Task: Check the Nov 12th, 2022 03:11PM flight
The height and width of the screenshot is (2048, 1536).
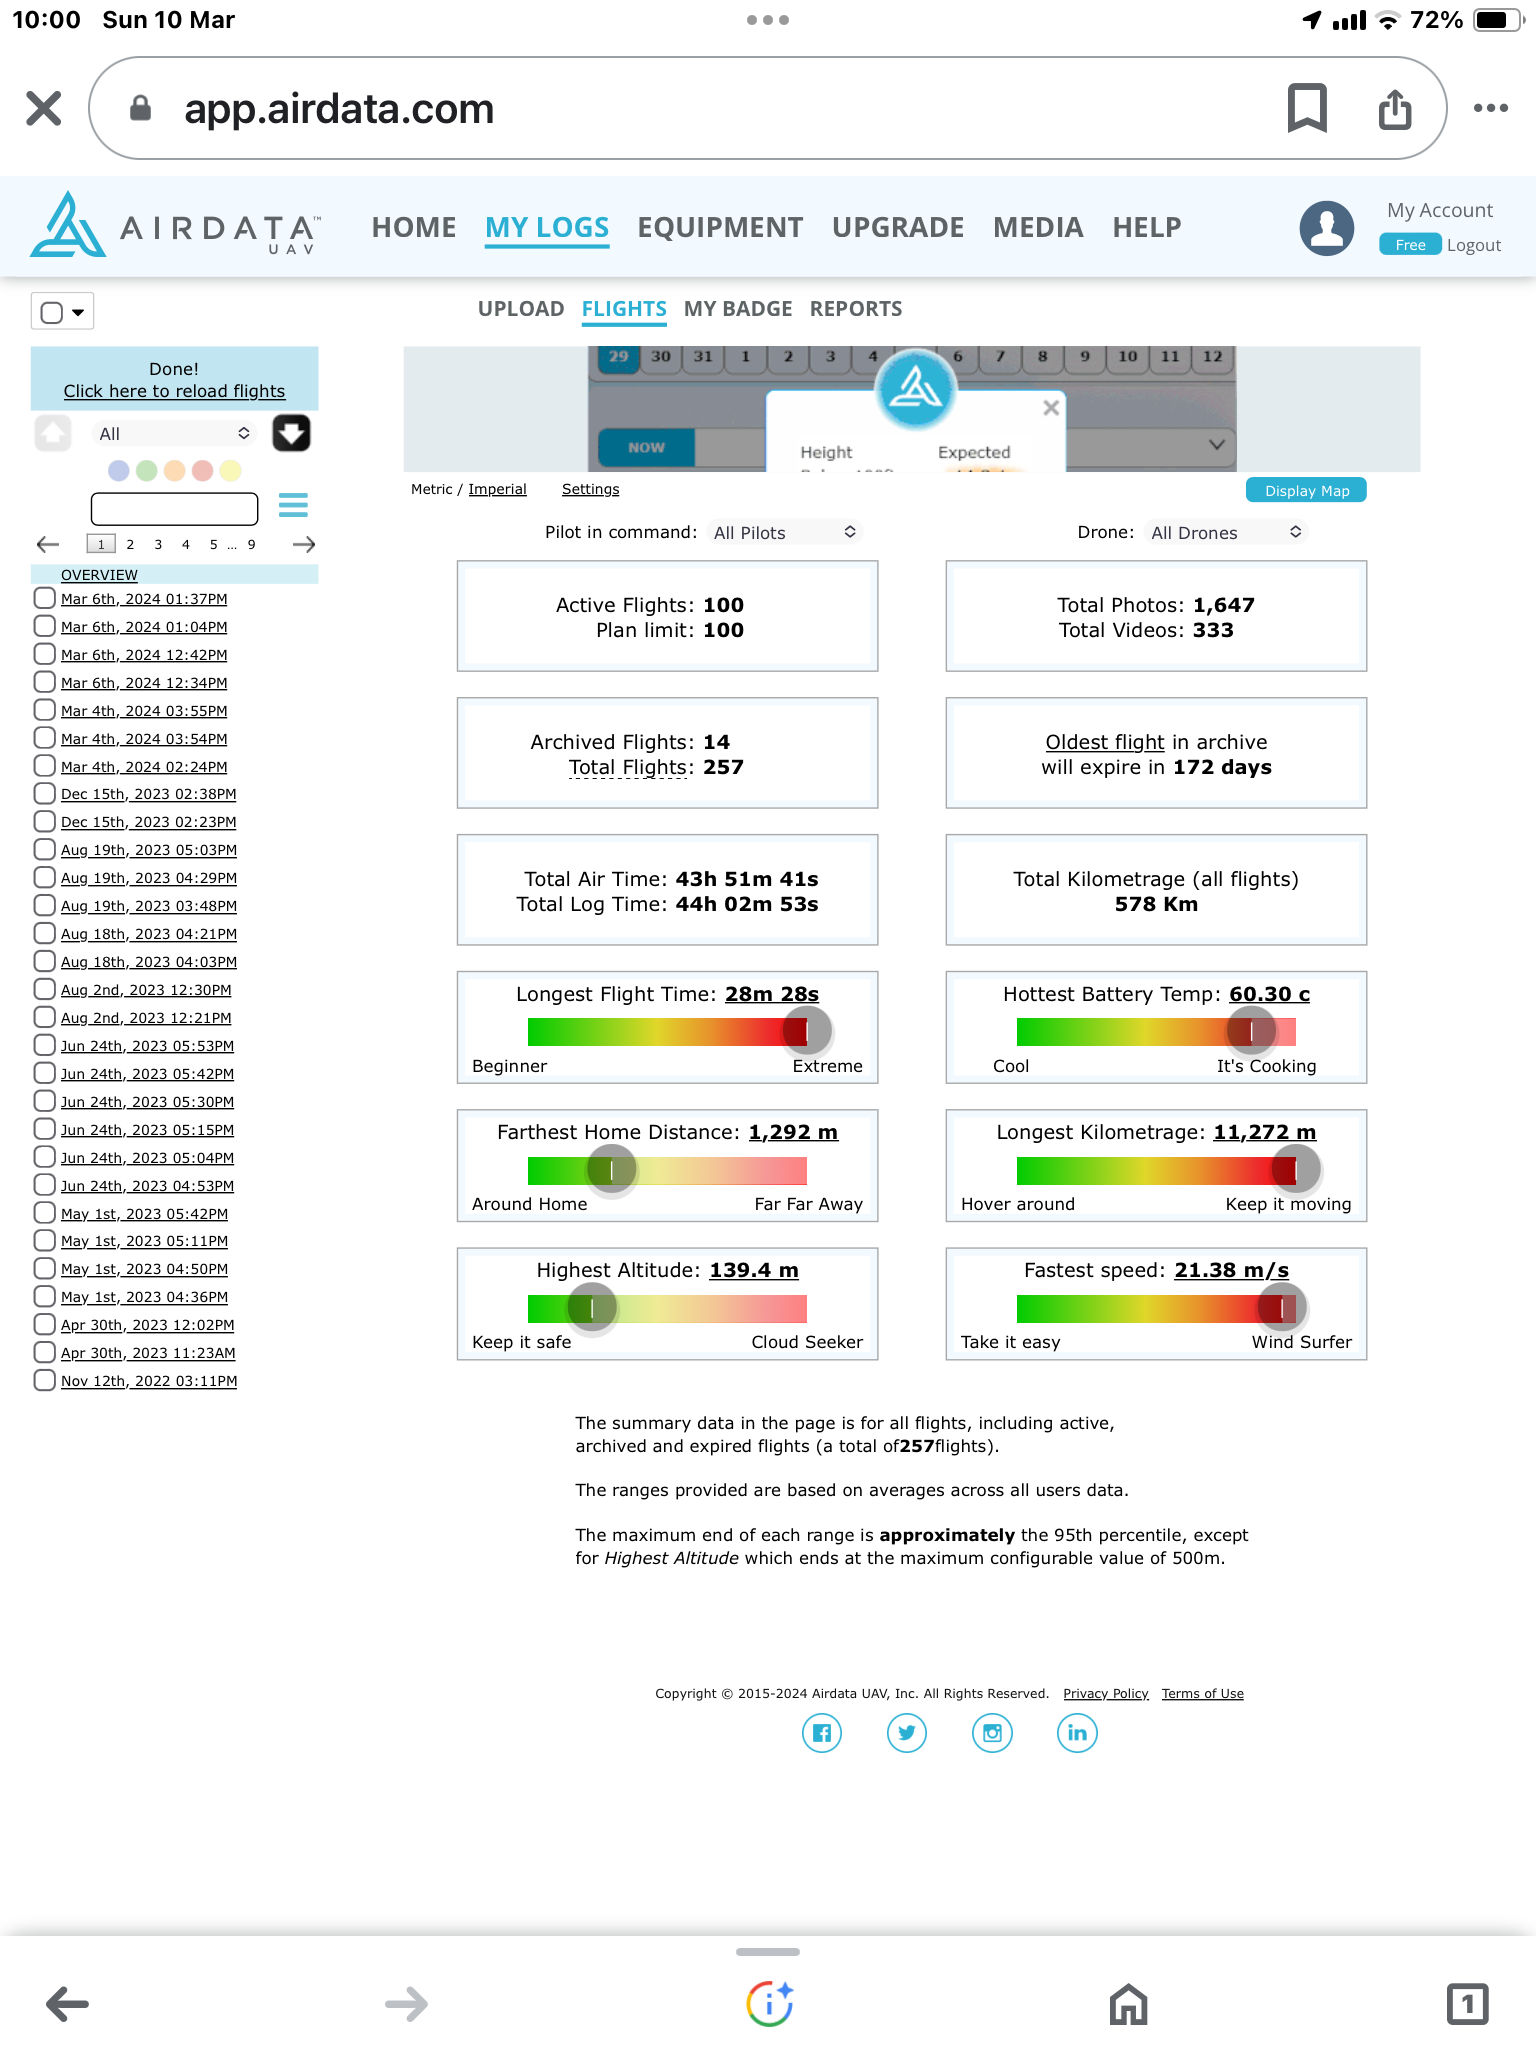Action: click(x=44, y=1381)
